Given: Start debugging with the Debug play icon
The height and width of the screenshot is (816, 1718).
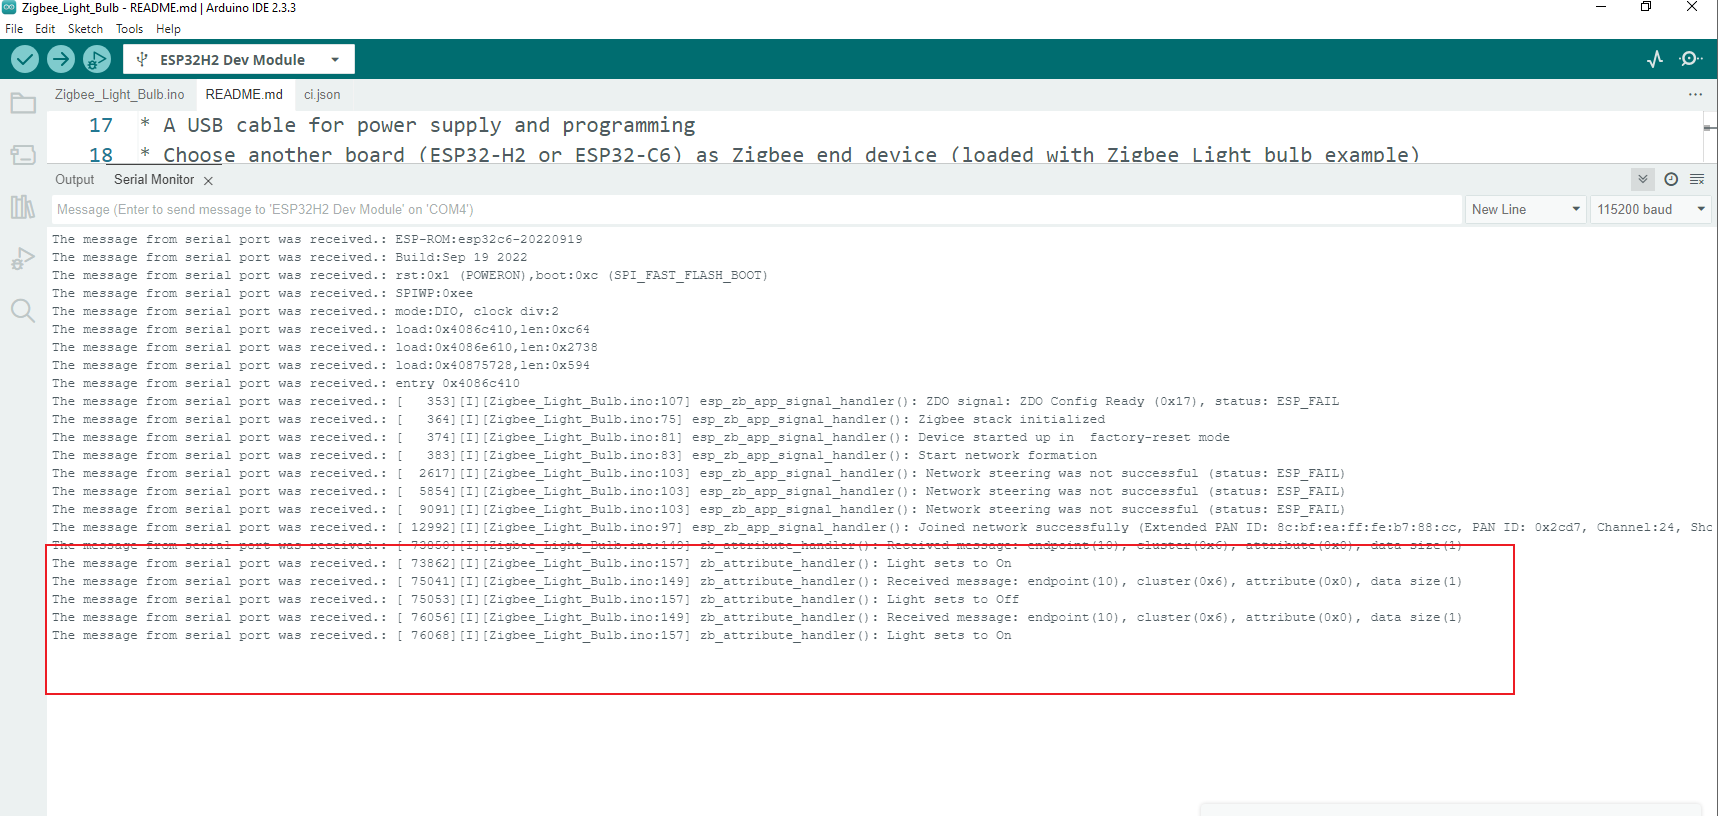Looking at the screenshot, I should (97, 60).
